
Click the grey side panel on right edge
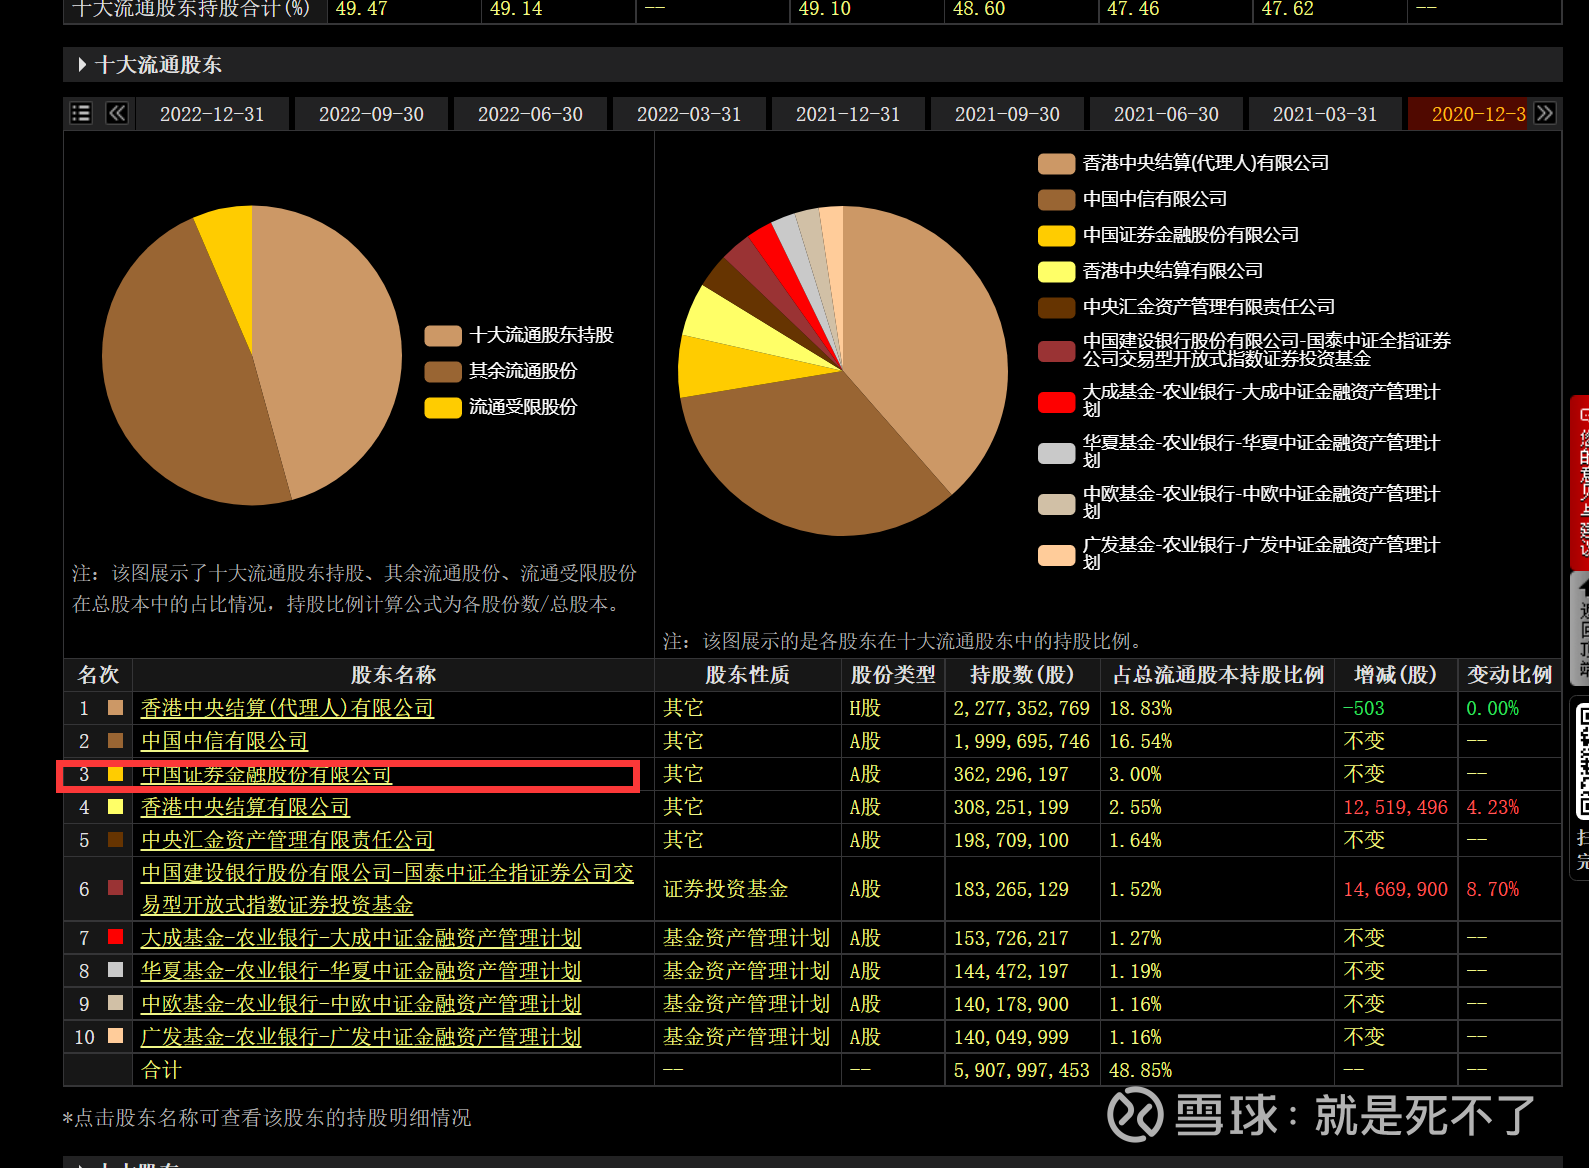1580,628
